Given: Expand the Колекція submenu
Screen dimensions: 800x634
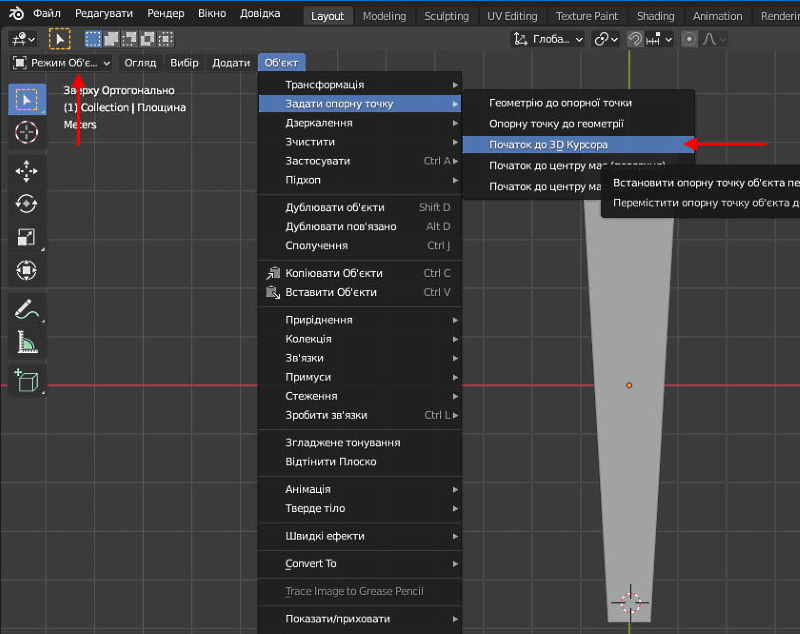Looking at the screenshot, I should click(360, 339).
